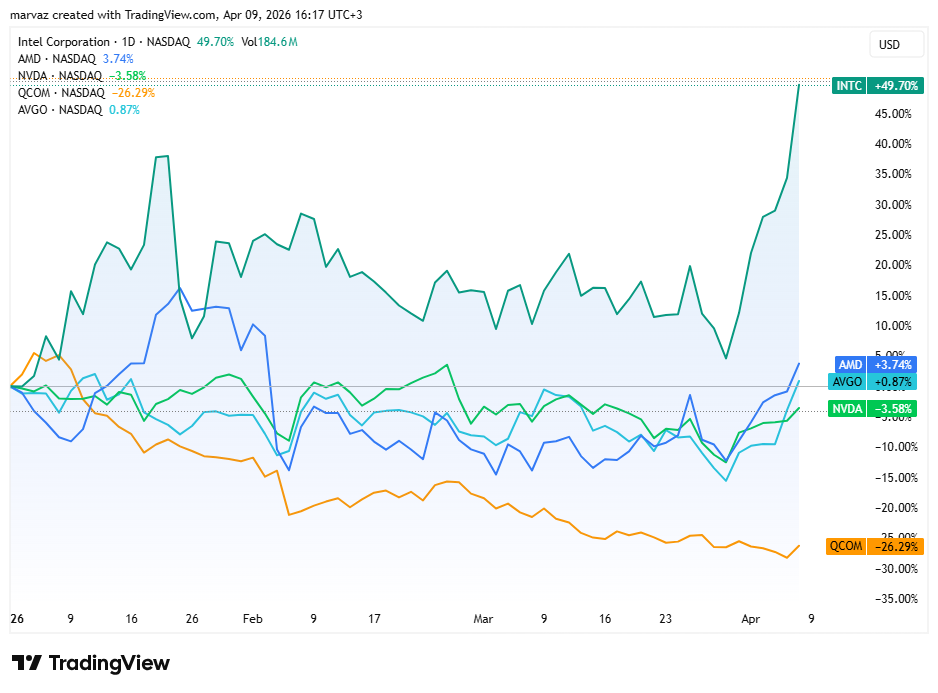Click the -26.29% QCOM value tag
The image size is (938, 693).
(x=895, y=546)
